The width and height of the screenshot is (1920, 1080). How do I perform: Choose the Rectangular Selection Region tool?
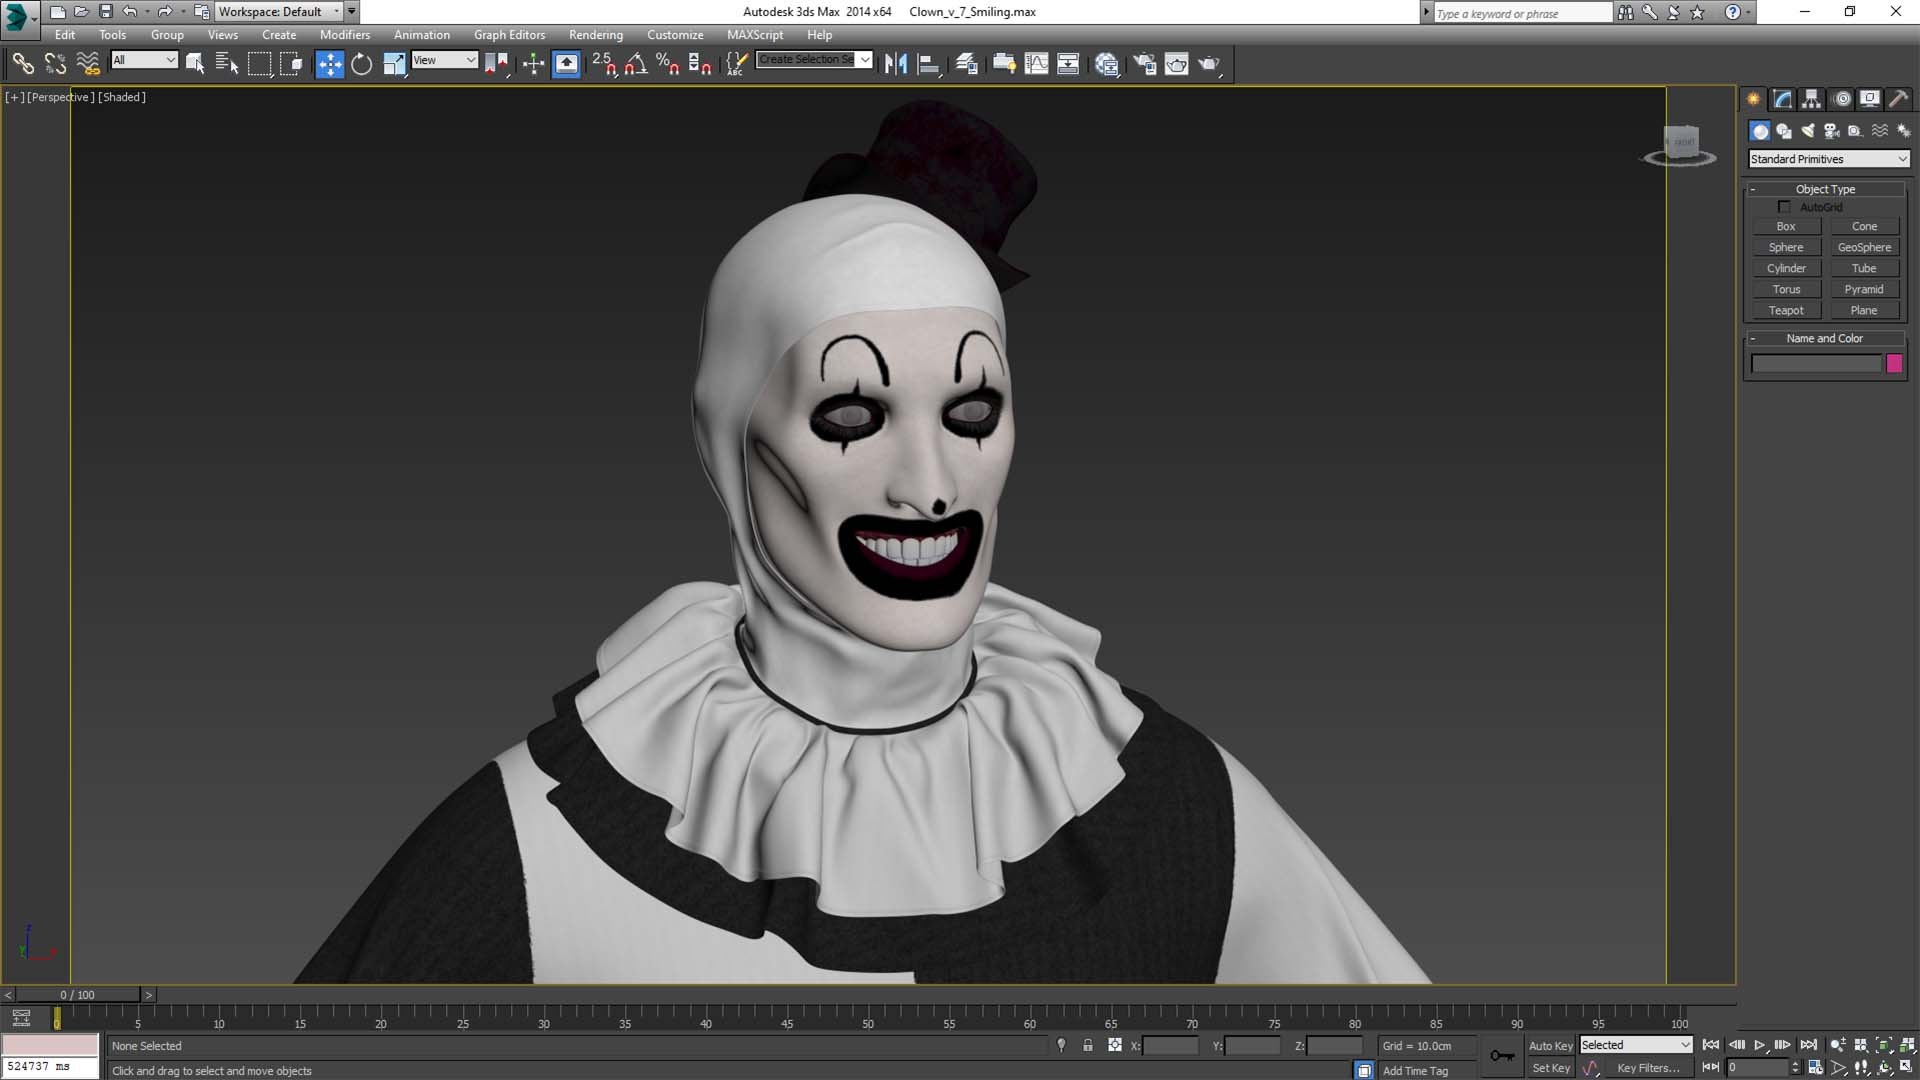point(259,64)
